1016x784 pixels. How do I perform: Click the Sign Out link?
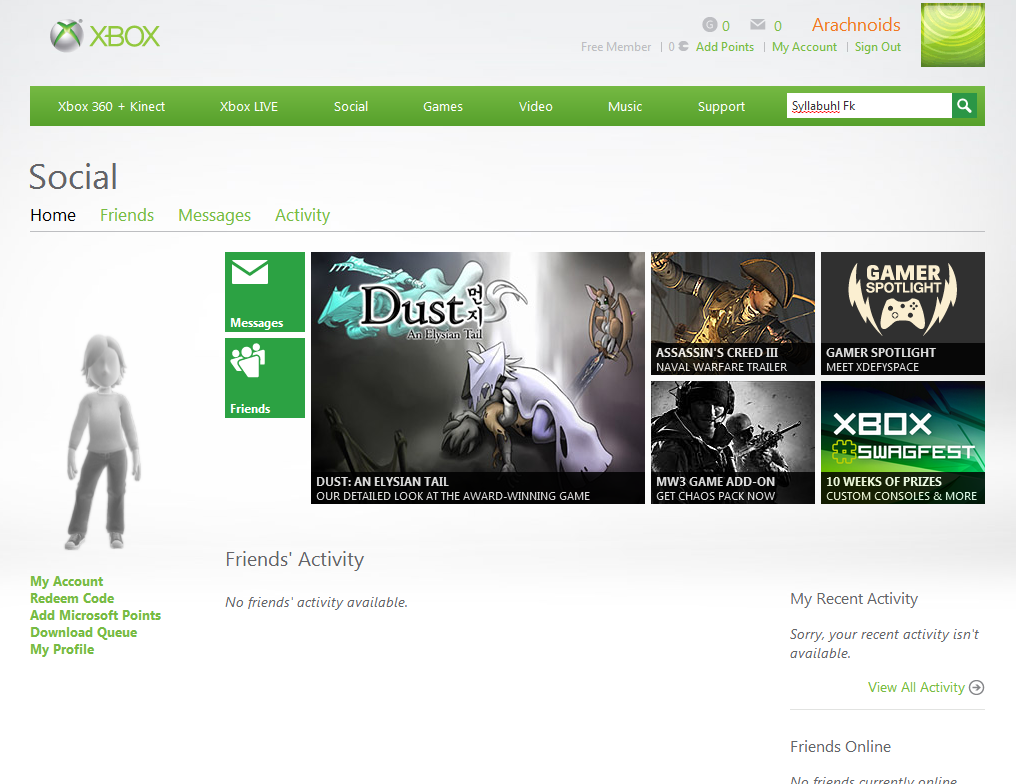coord(877,47)
